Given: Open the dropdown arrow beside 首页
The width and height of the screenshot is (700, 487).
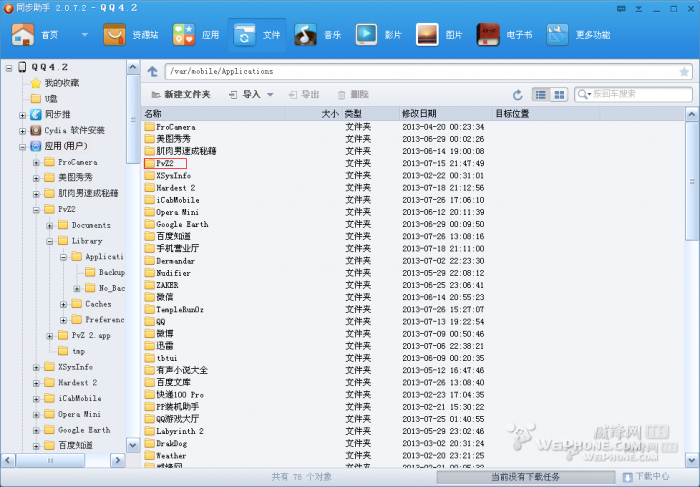Looking at the screenshot, I should coord(84,35).
